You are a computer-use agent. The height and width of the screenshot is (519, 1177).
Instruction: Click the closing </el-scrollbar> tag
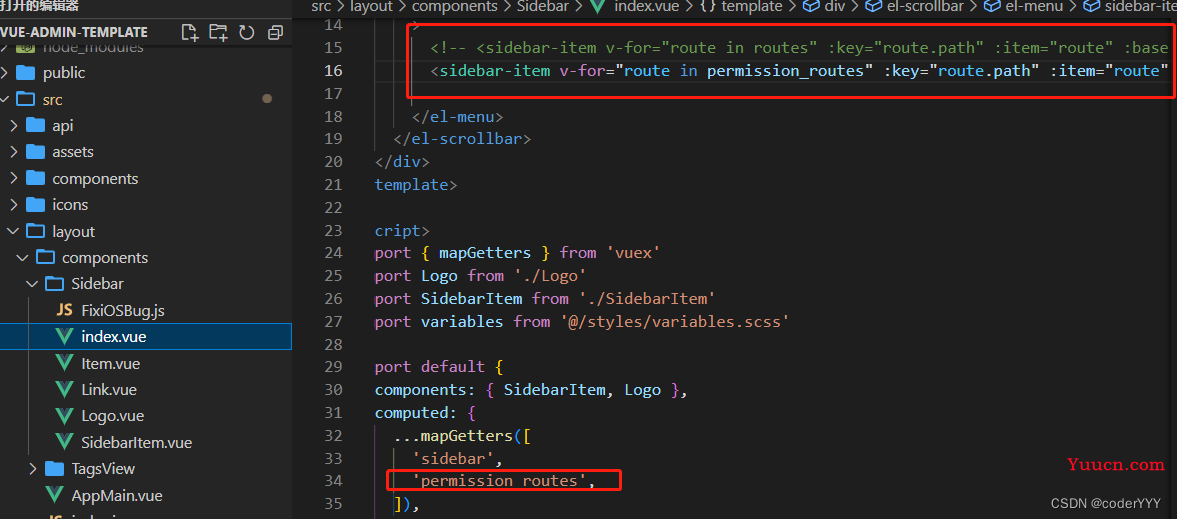462,139
